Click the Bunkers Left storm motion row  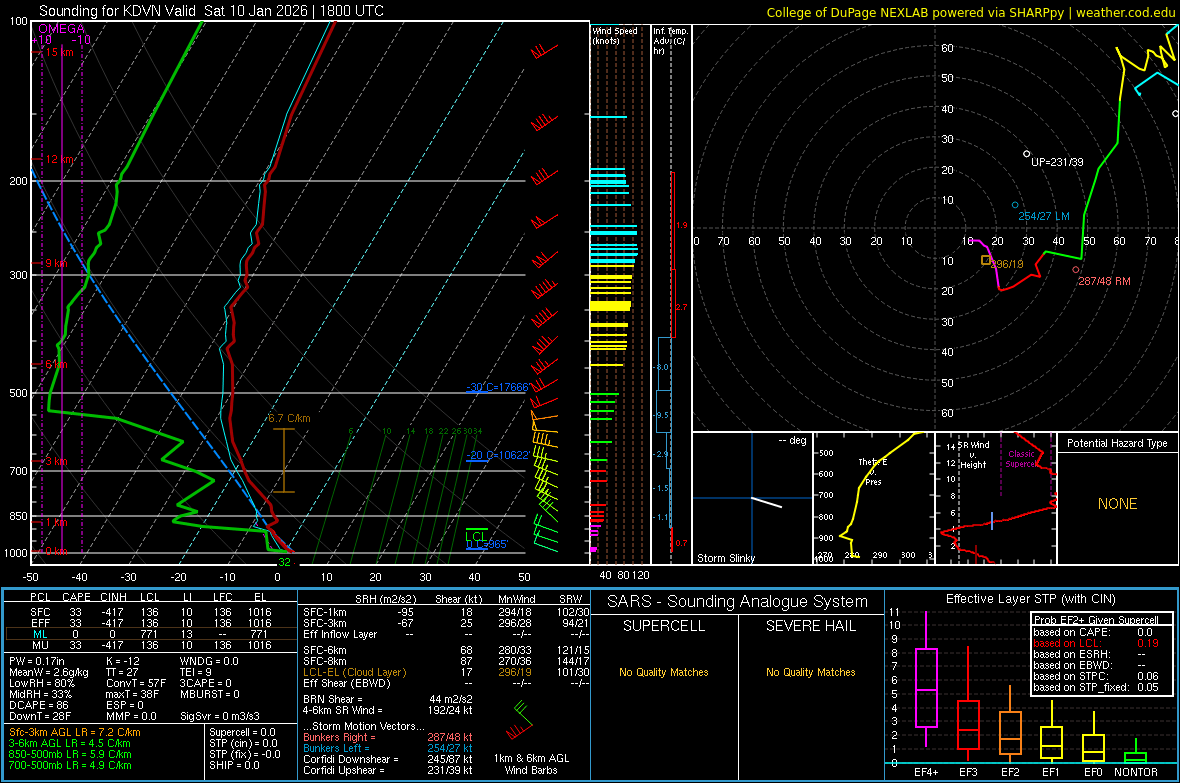point(388,748)
